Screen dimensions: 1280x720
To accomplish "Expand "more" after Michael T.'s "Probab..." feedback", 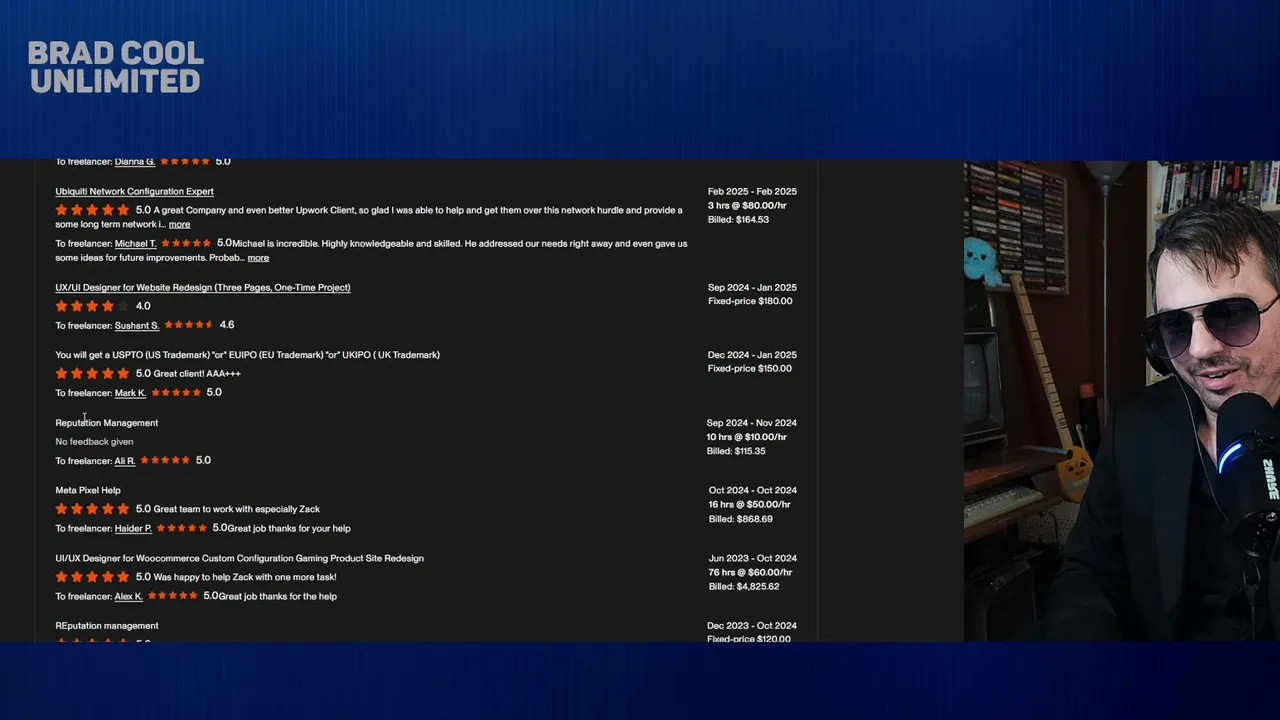I will point(258,258).
